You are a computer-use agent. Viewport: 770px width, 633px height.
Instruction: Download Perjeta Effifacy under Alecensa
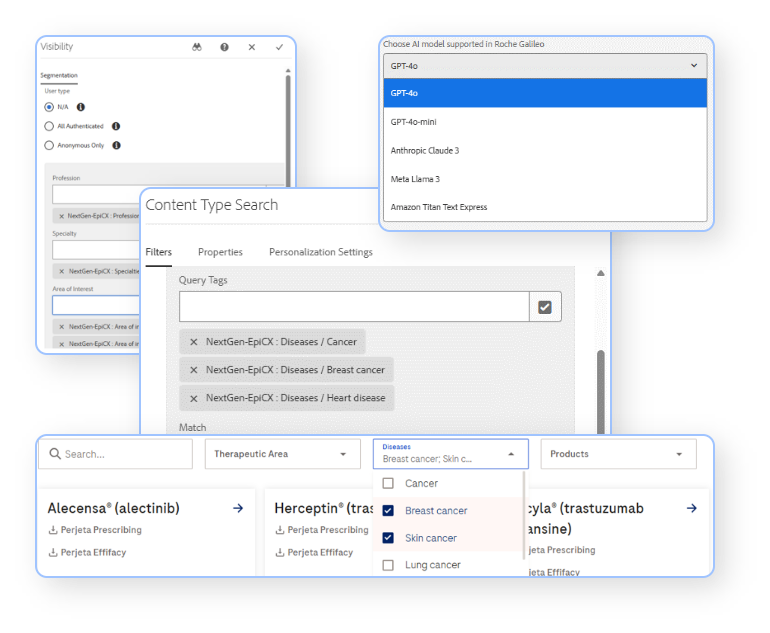[87, 552]
